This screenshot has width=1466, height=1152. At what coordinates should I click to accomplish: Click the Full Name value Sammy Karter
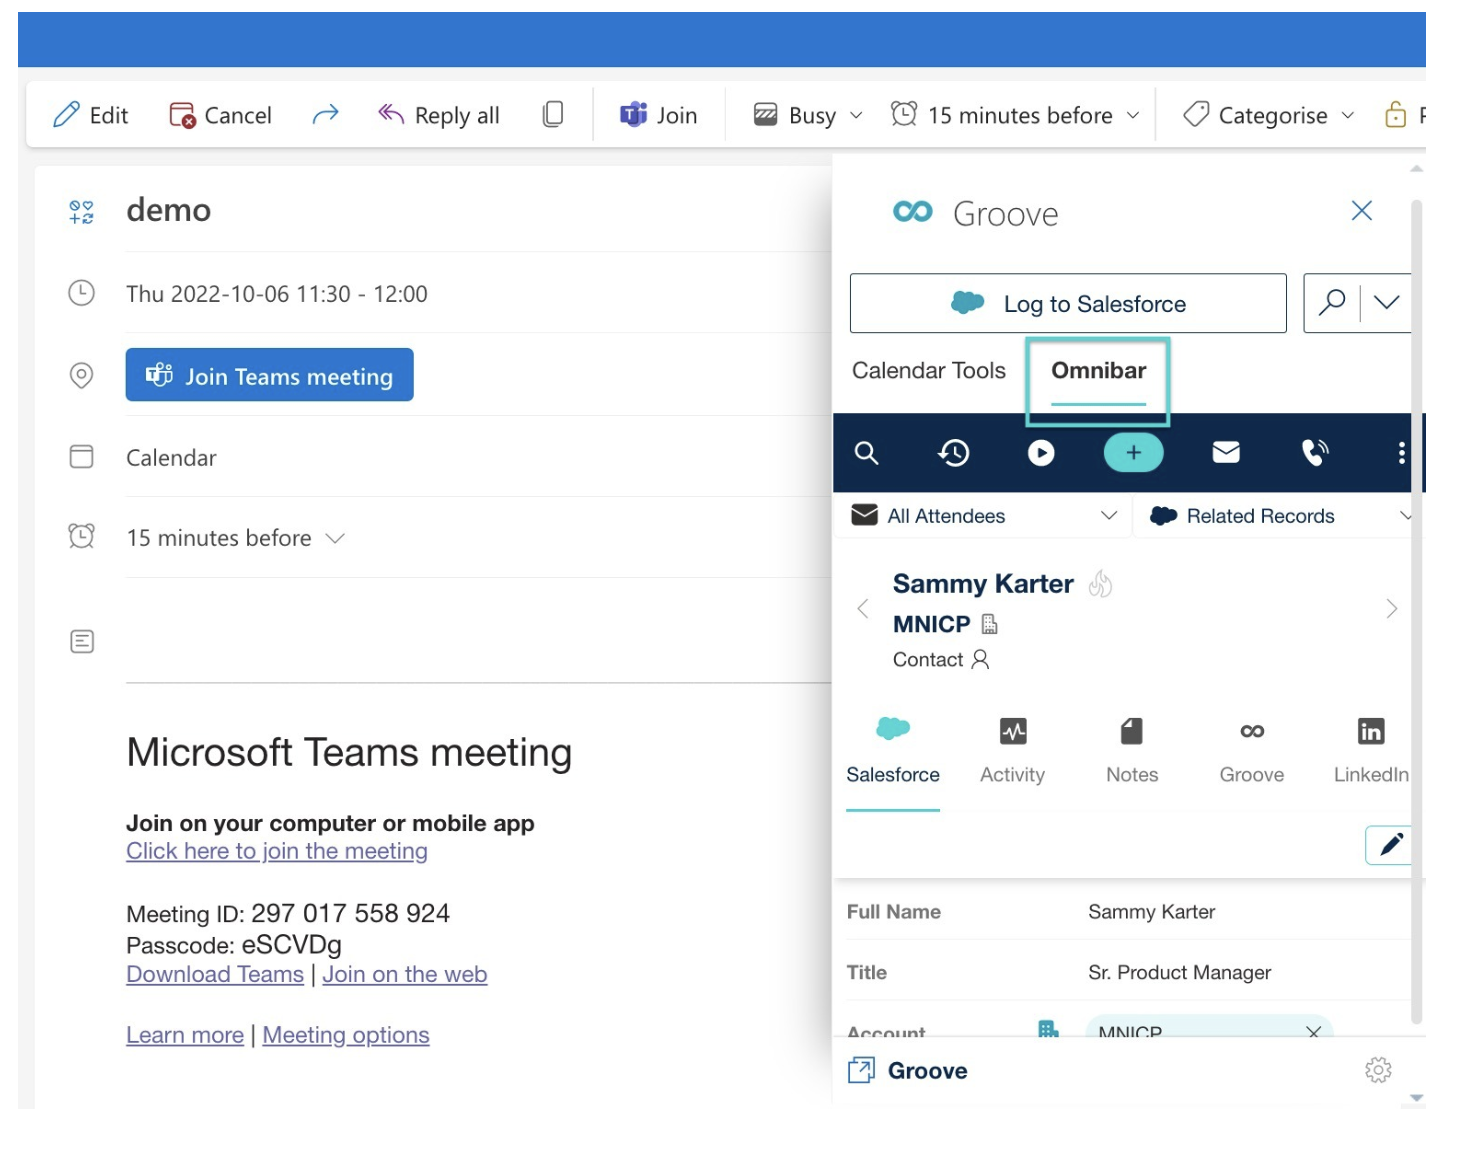(1151, 912)
